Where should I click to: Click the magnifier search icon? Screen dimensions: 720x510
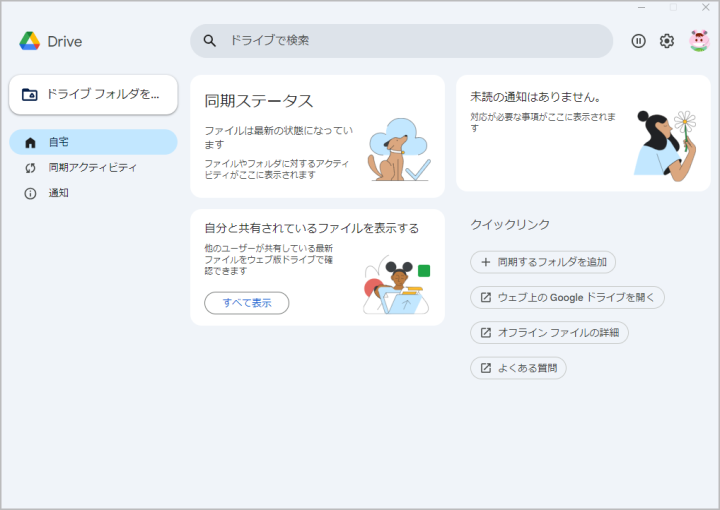click(x=210, y=41)
